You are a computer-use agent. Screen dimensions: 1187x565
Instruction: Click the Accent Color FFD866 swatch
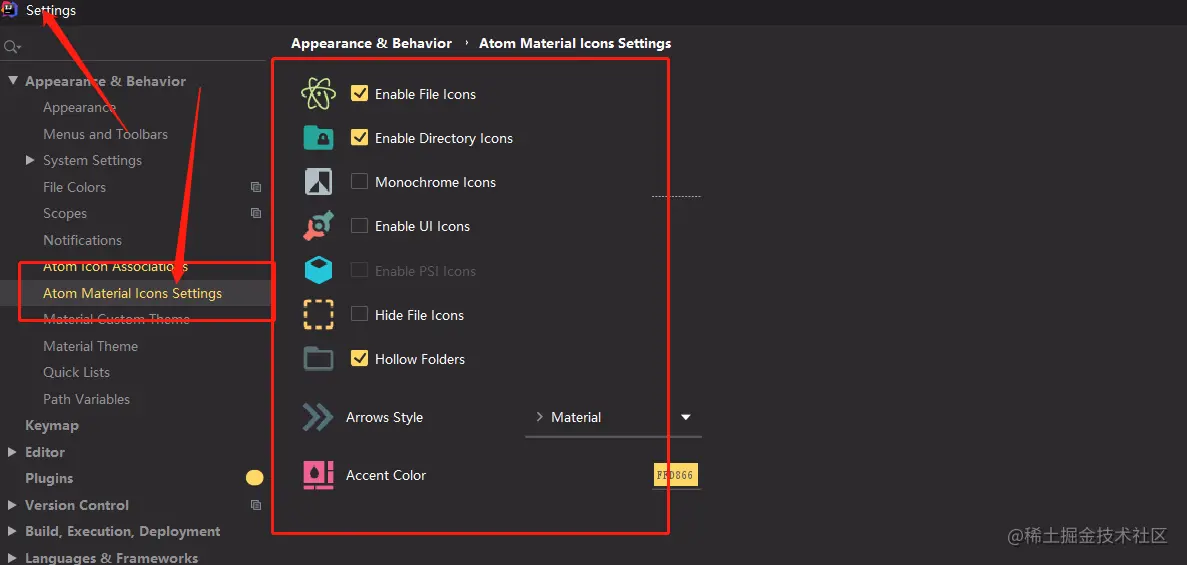click(676, 476)
